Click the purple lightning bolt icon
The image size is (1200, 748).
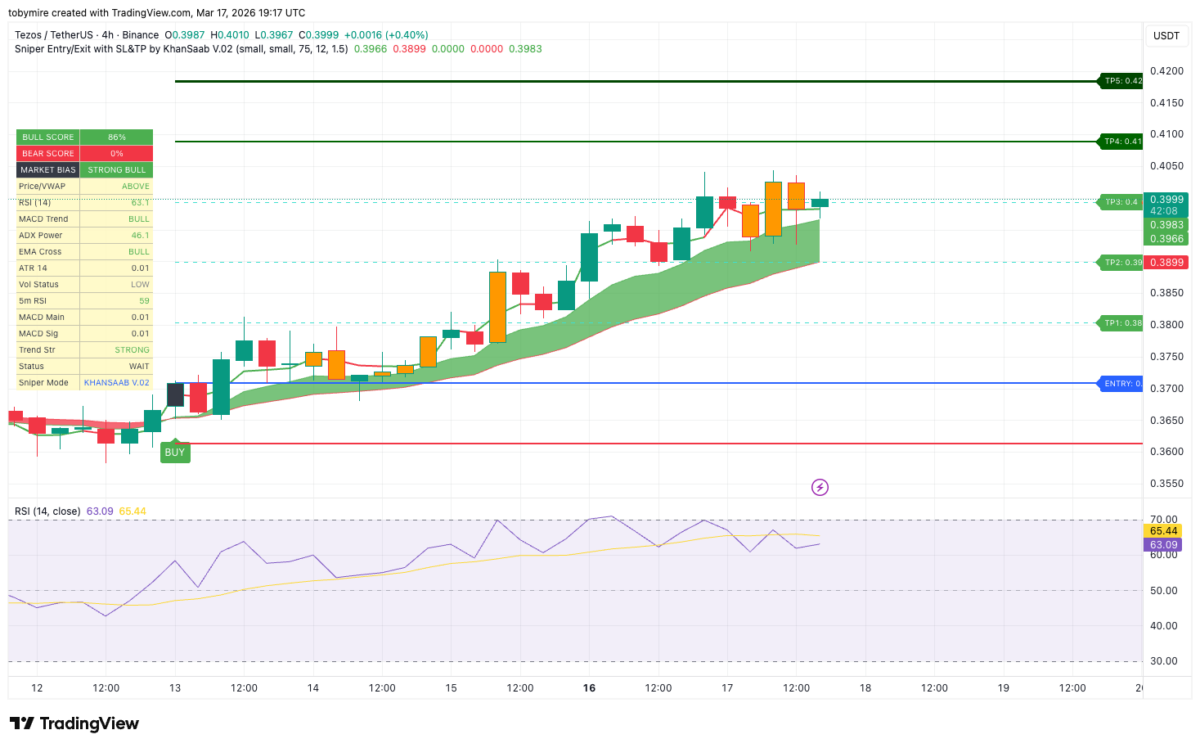click(x=820, y=487)
